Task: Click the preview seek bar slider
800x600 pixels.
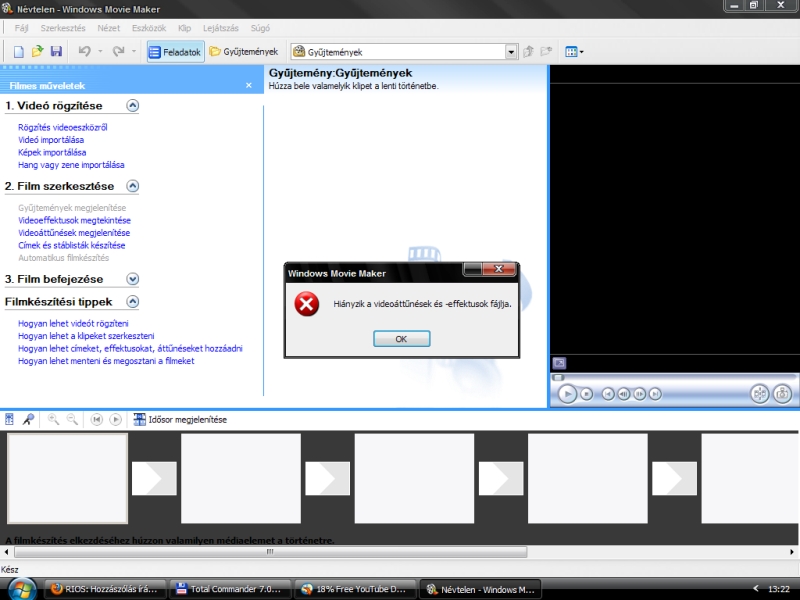Action: [x=559, y=378]
